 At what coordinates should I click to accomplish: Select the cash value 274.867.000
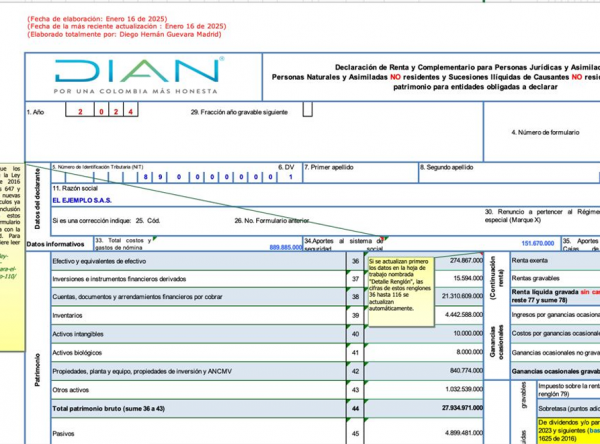point(466,260)
